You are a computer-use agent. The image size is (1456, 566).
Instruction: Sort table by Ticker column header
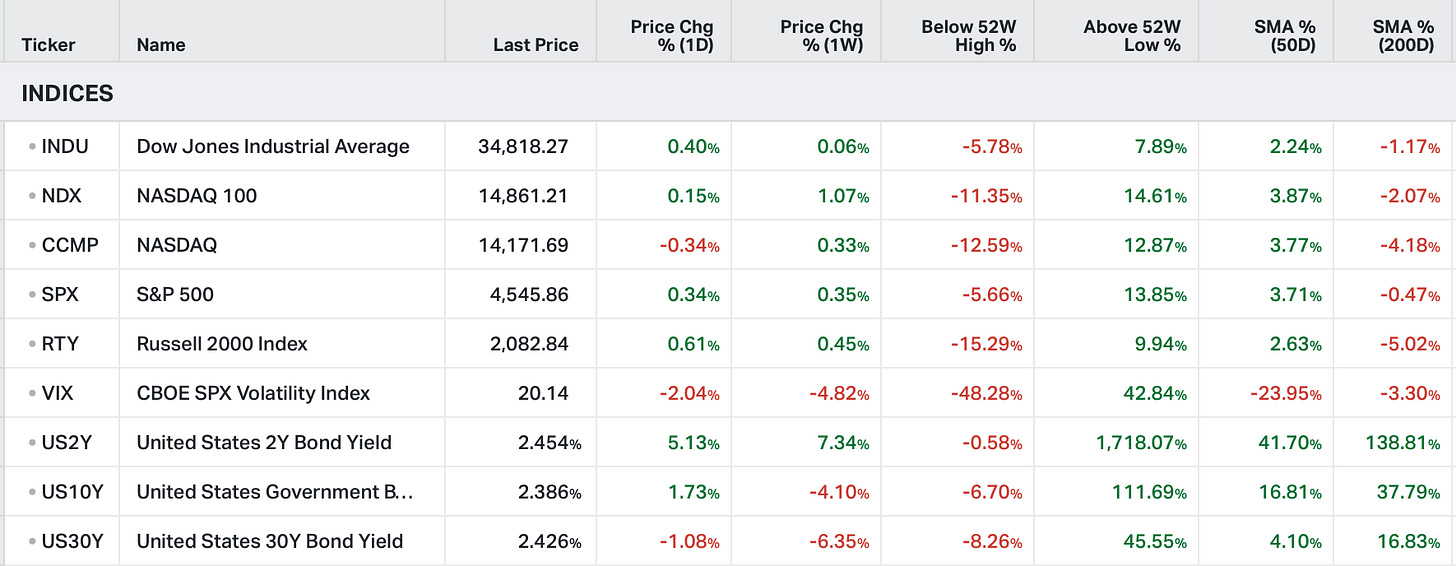tap(48, 45)
